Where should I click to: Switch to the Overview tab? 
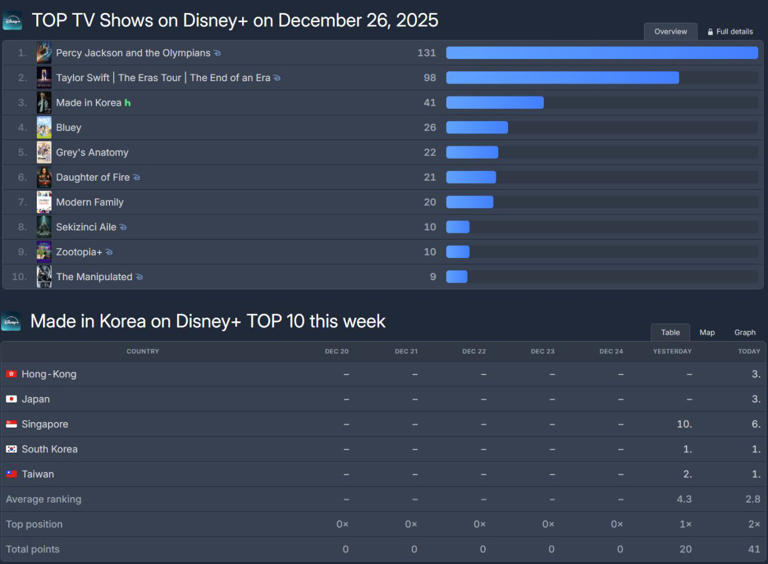tap(670, 32)
